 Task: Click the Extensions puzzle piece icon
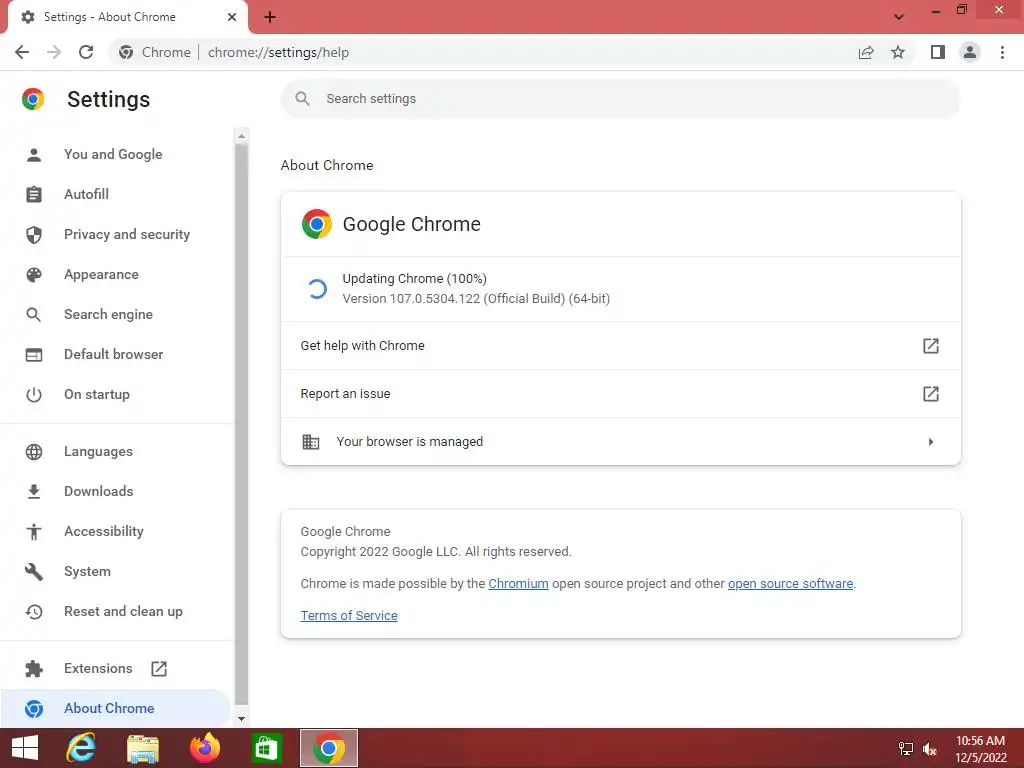[34, 669]
